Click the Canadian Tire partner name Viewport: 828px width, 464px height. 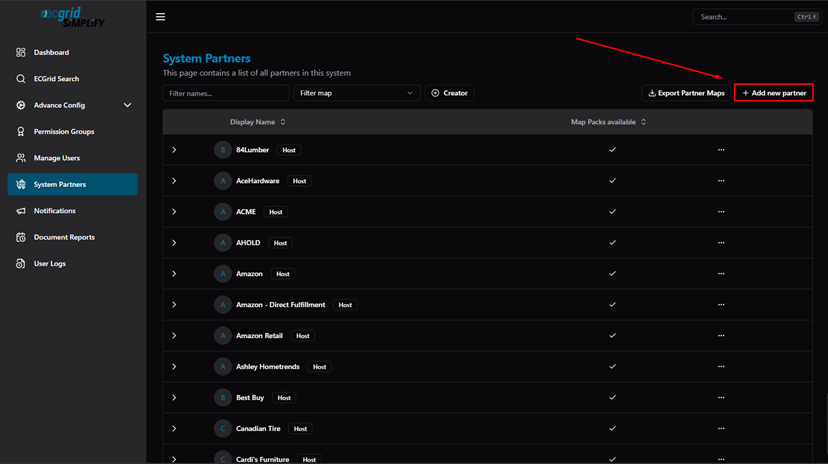pyautogui.click(x=258, y=429)
